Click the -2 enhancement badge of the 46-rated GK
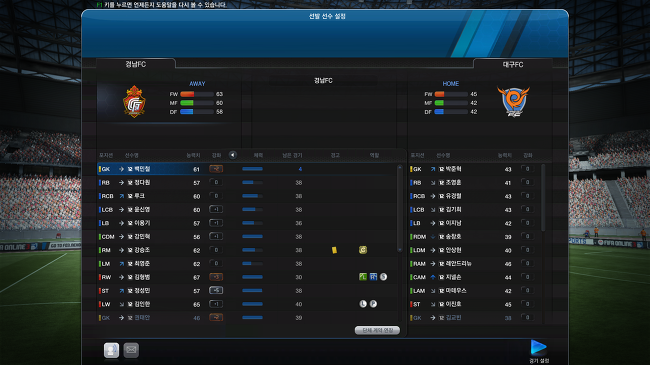This screenshot has height=365, width=650. click(216, 317)
